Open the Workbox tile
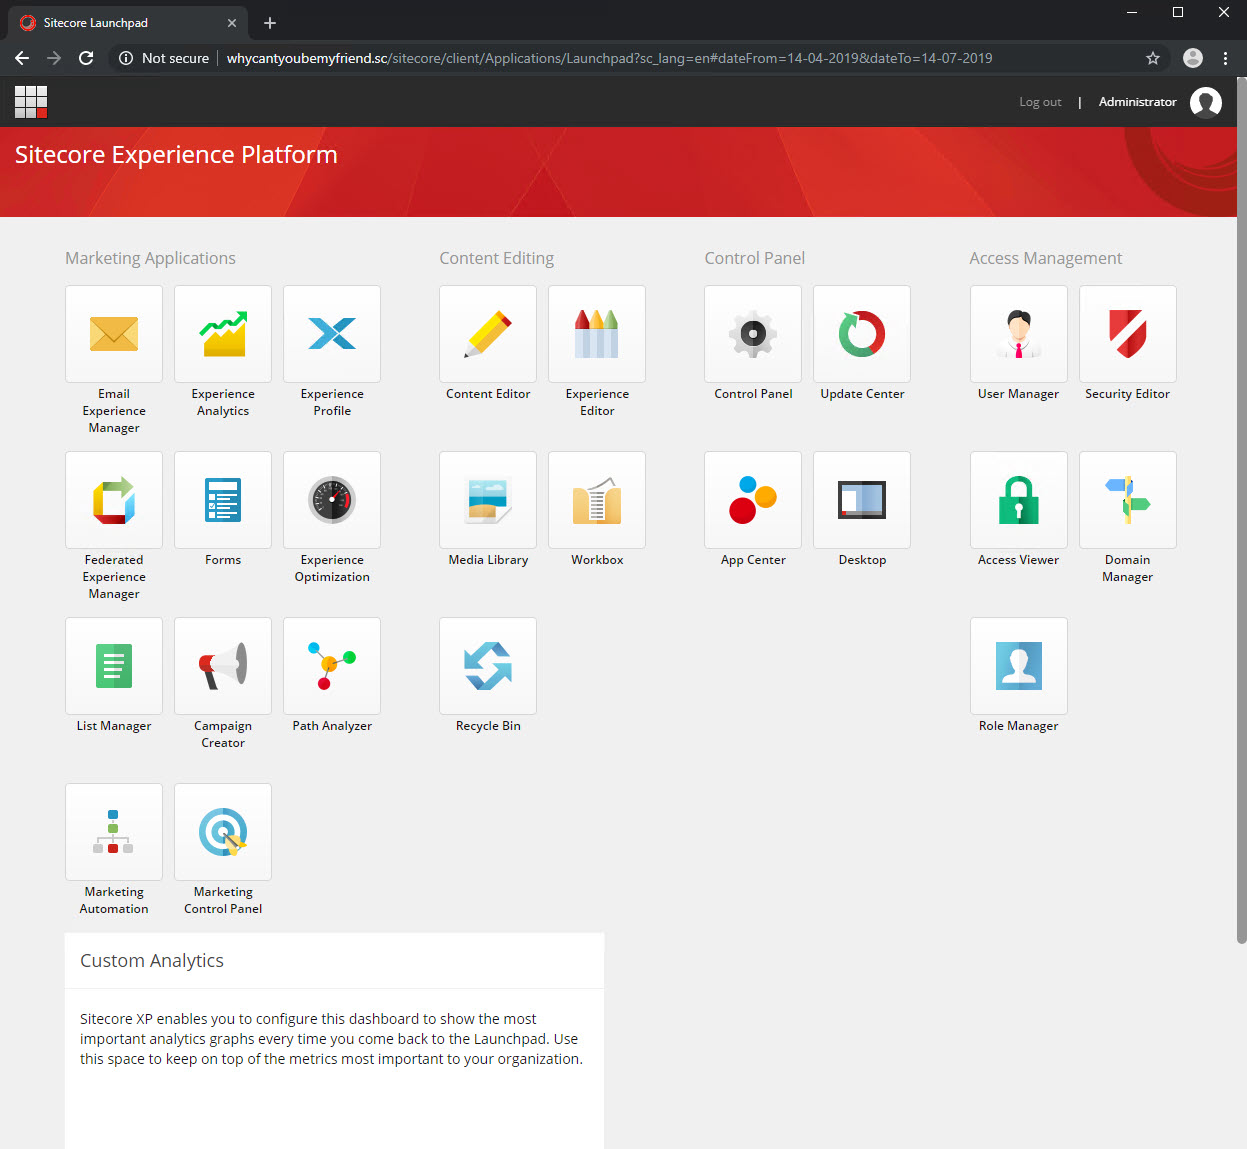This screenshot has height=1149, width=1247. (597, 500)
